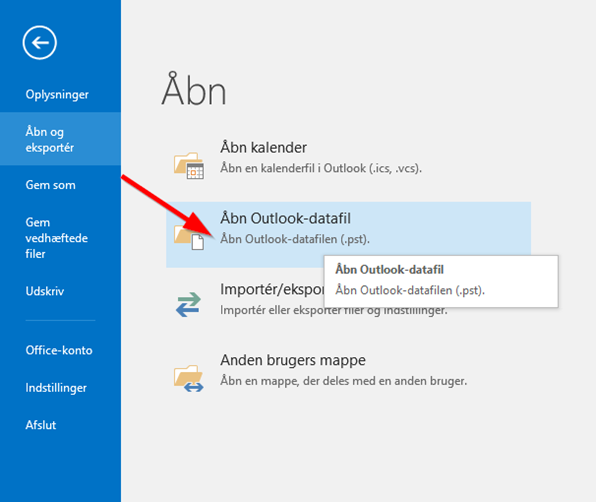
Task: Open the Oplysninger section
Action: tap(57, 94)
